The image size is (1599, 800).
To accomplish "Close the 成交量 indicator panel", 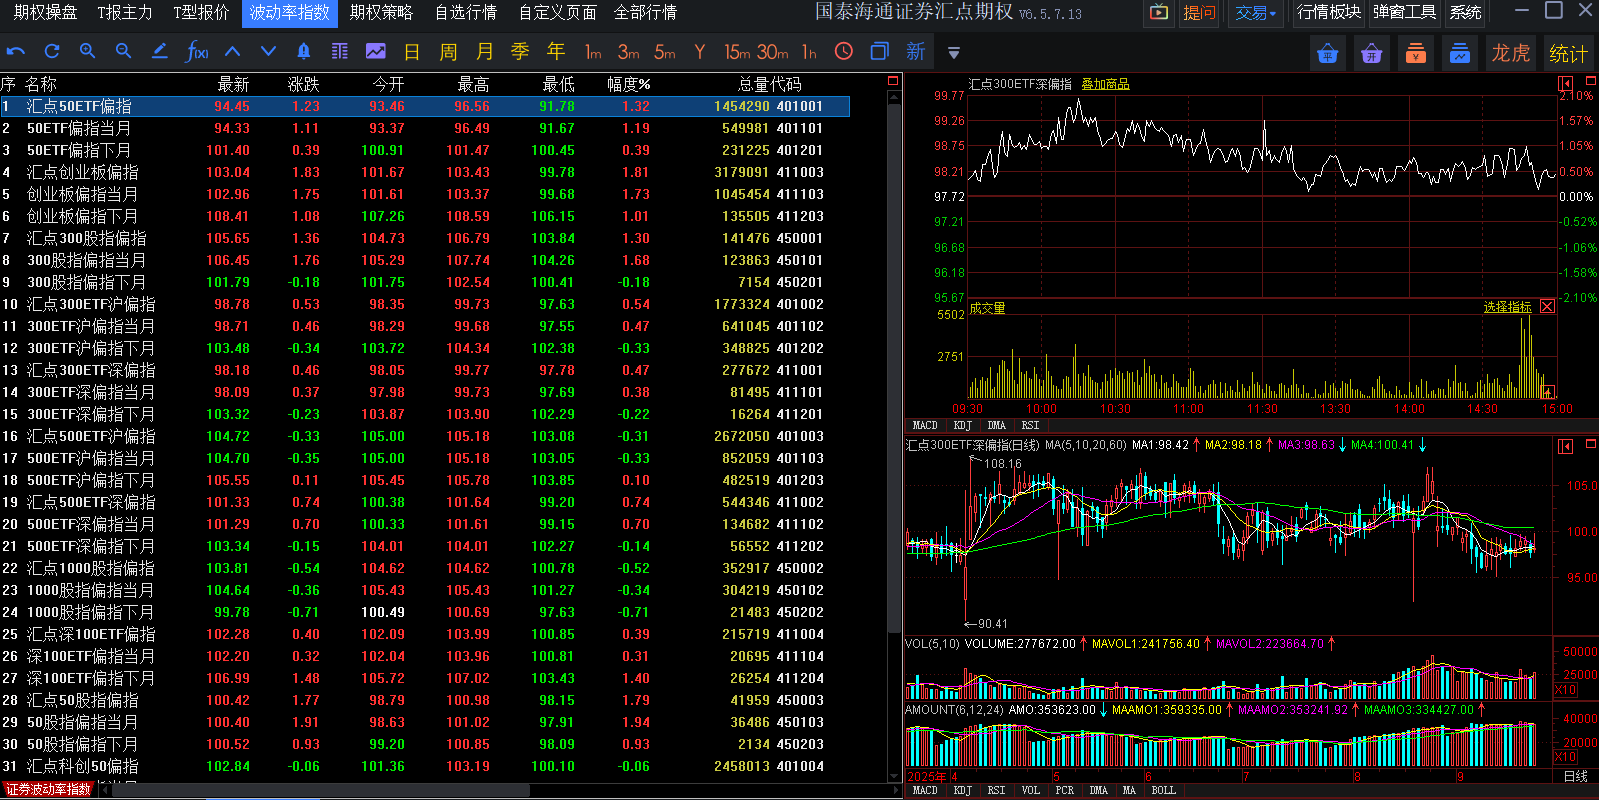I will [x=1547, y=307].
